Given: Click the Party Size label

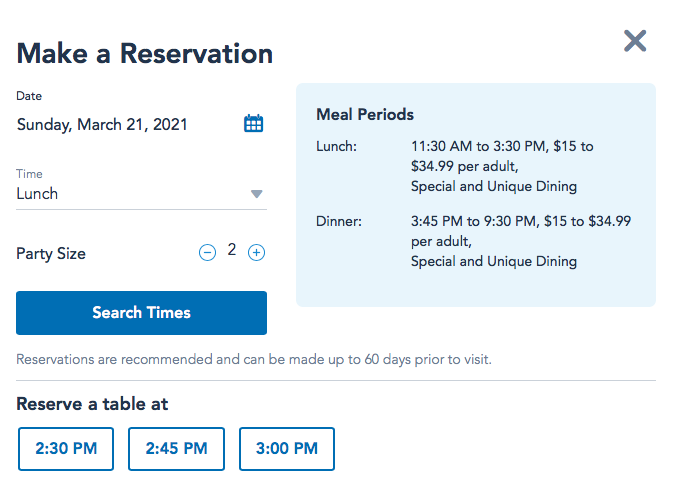Looking at the screenshot, I should 51,254.
